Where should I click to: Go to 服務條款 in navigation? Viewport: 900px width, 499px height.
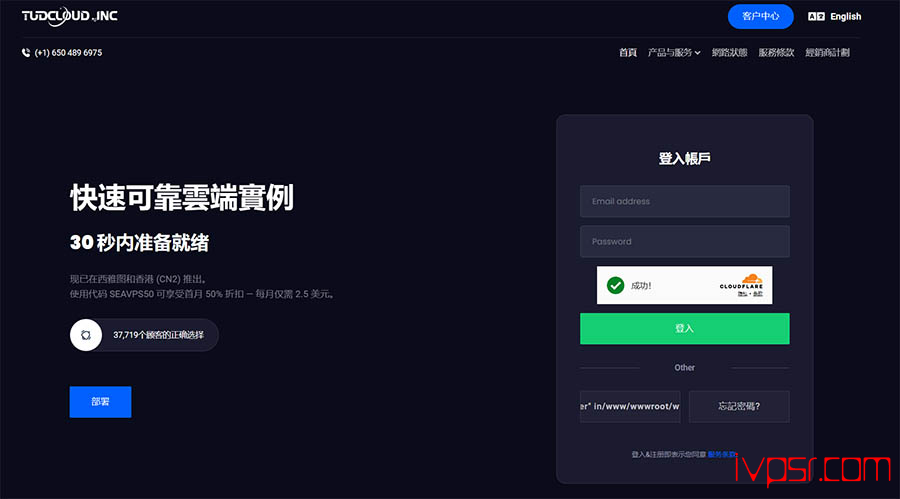pyautogui.click(x=776, y=53)
